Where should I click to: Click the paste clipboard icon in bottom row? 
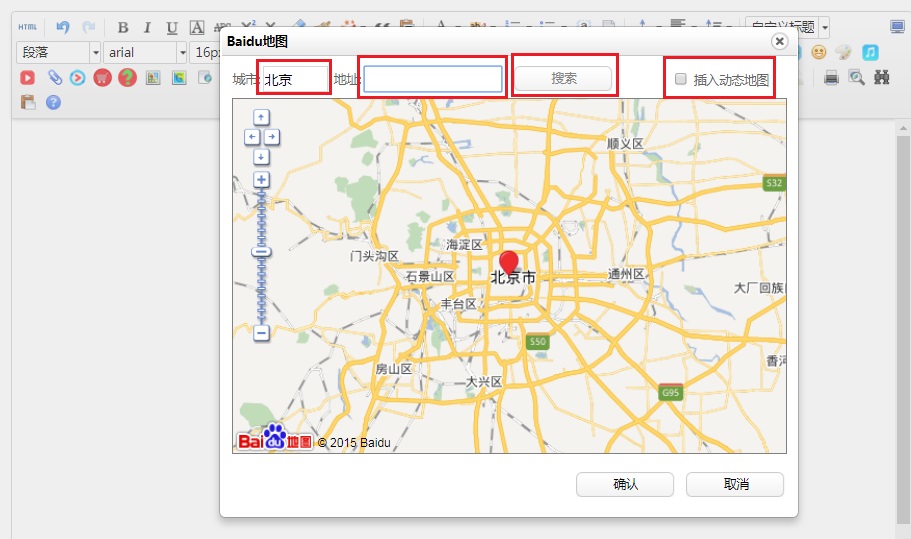pos(28,102)
